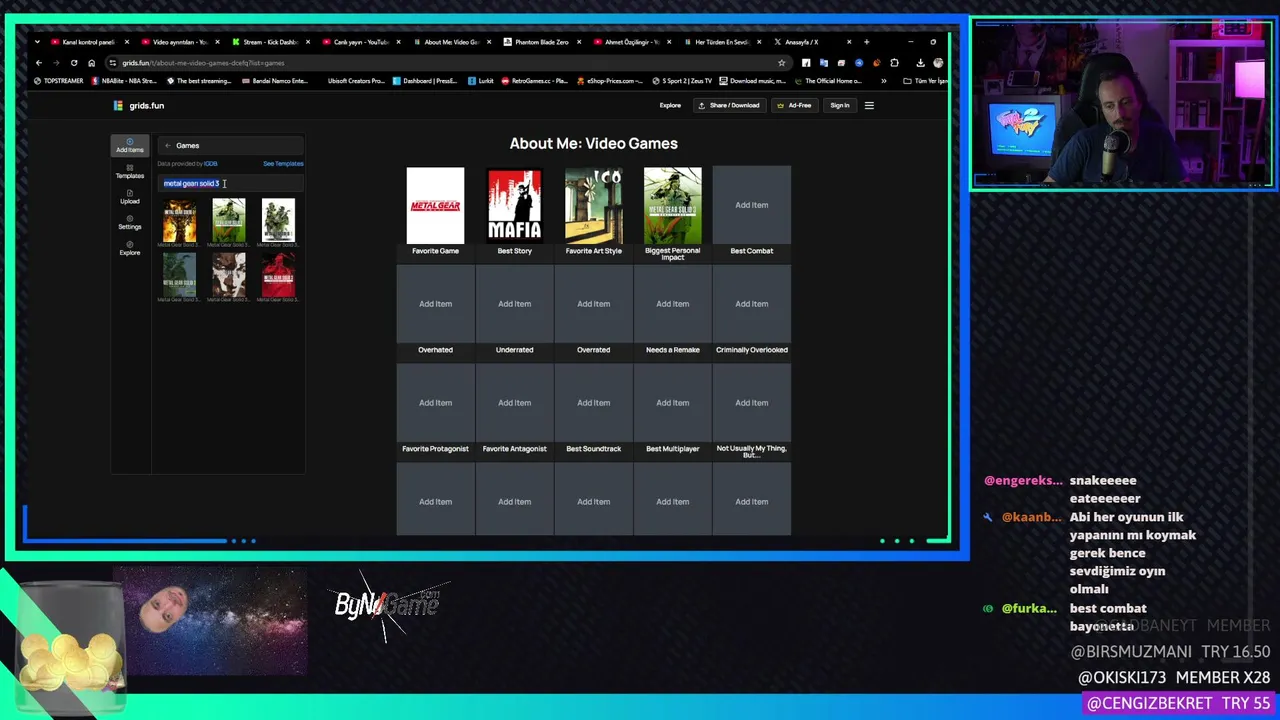The height and width of the screenshot is (720, 1280).
Task: Add an item to Best Multiplayer
Action: coord(673,403)
